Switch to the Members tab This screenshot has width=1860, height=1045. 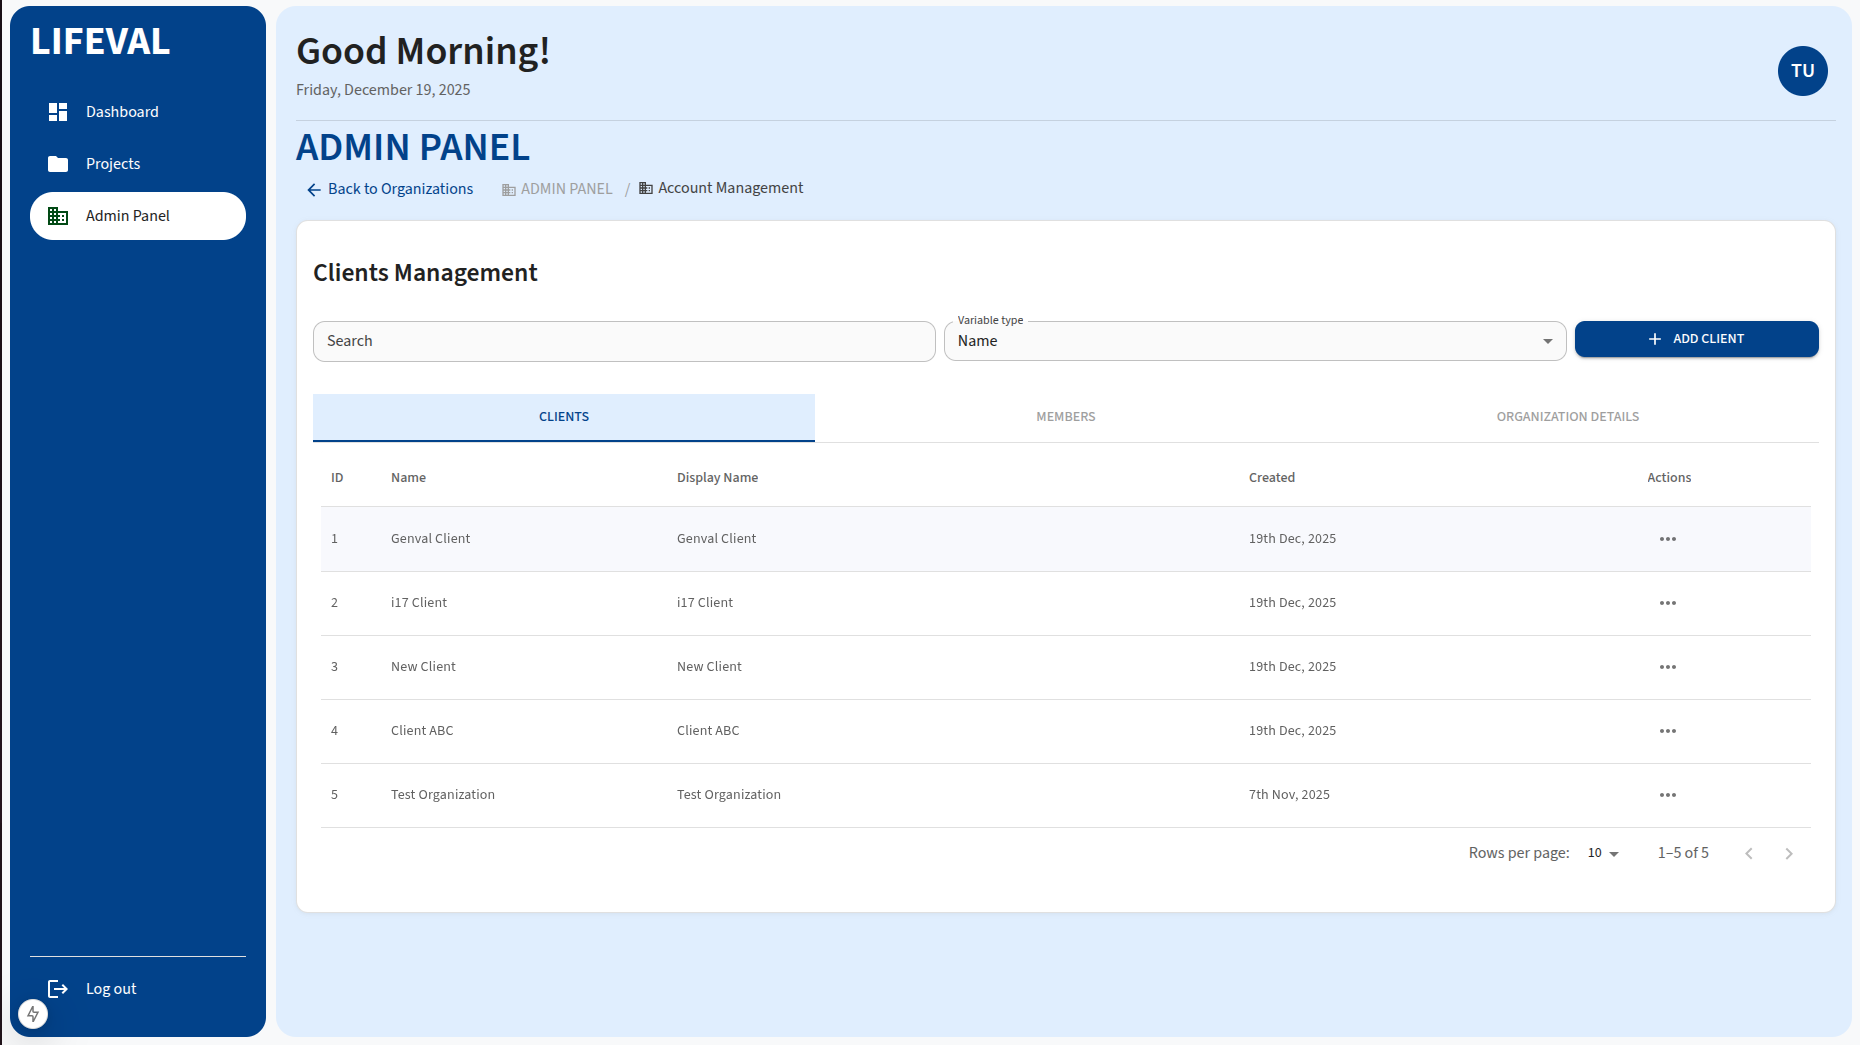1065,417
